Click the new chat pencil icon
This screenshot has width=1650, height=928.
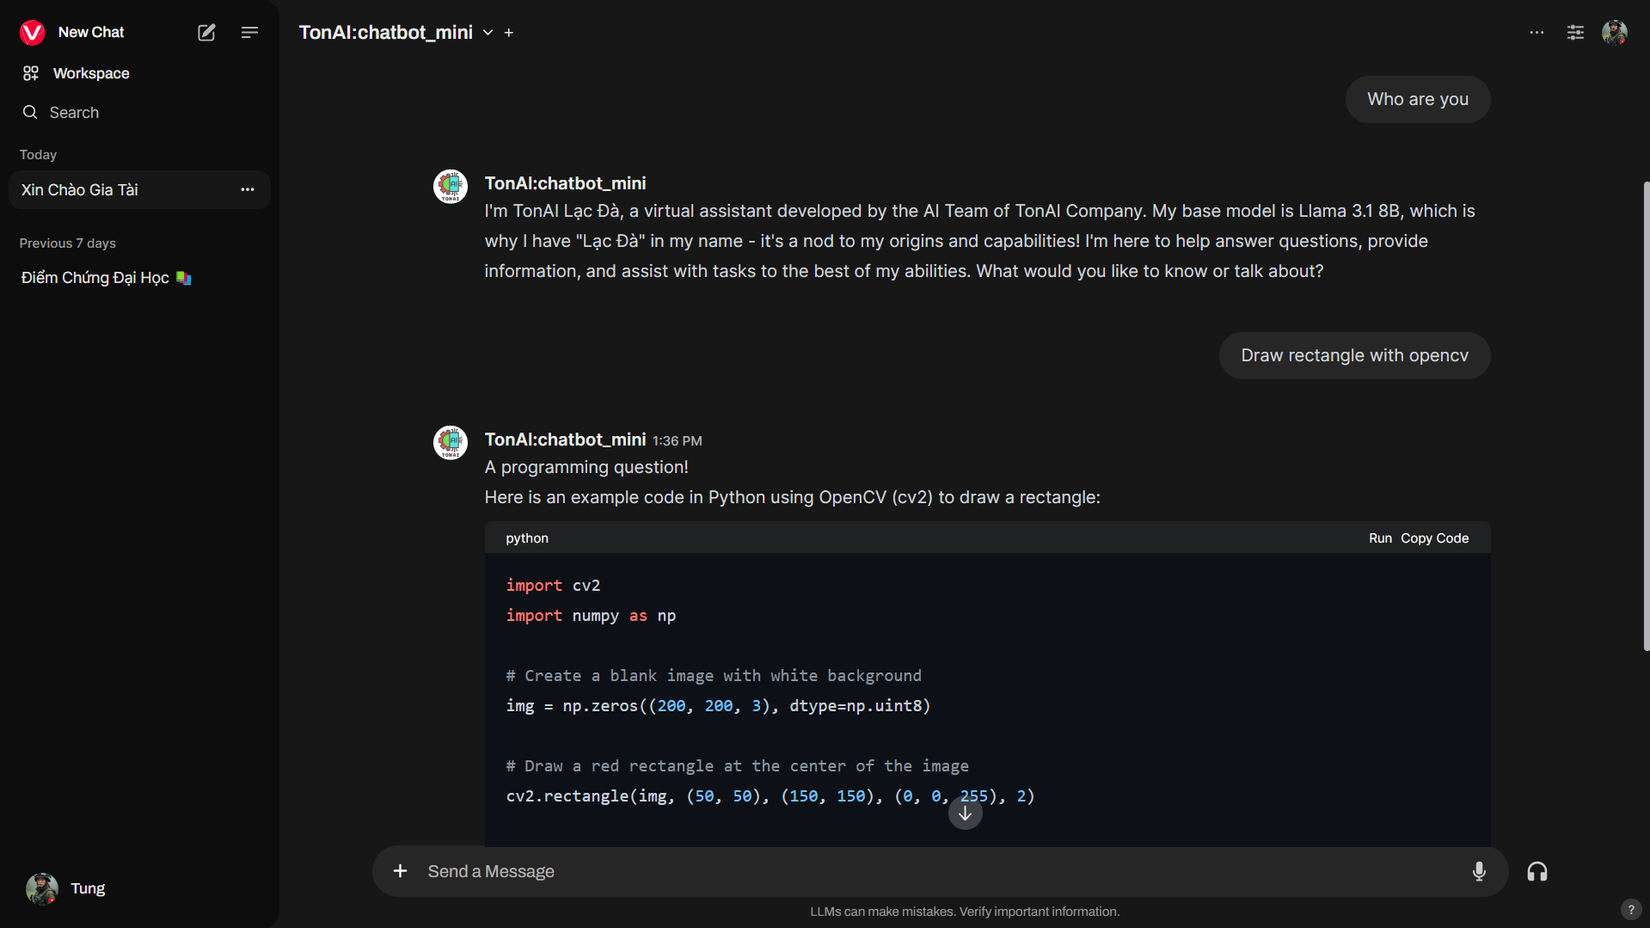coord(206,33)
